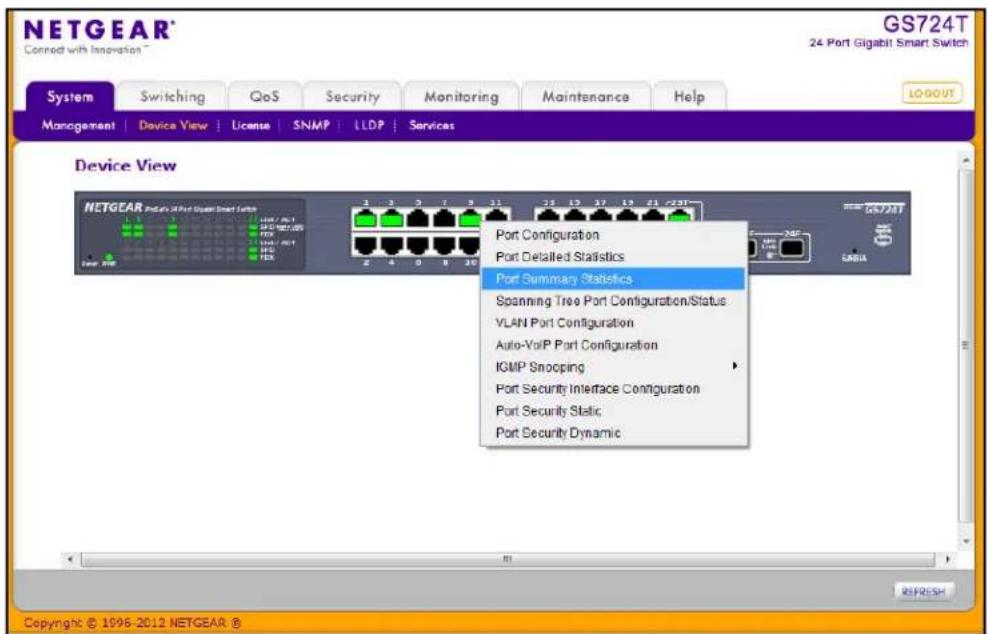
Task: Open the Monitoring tab
Action: [461, 97]
